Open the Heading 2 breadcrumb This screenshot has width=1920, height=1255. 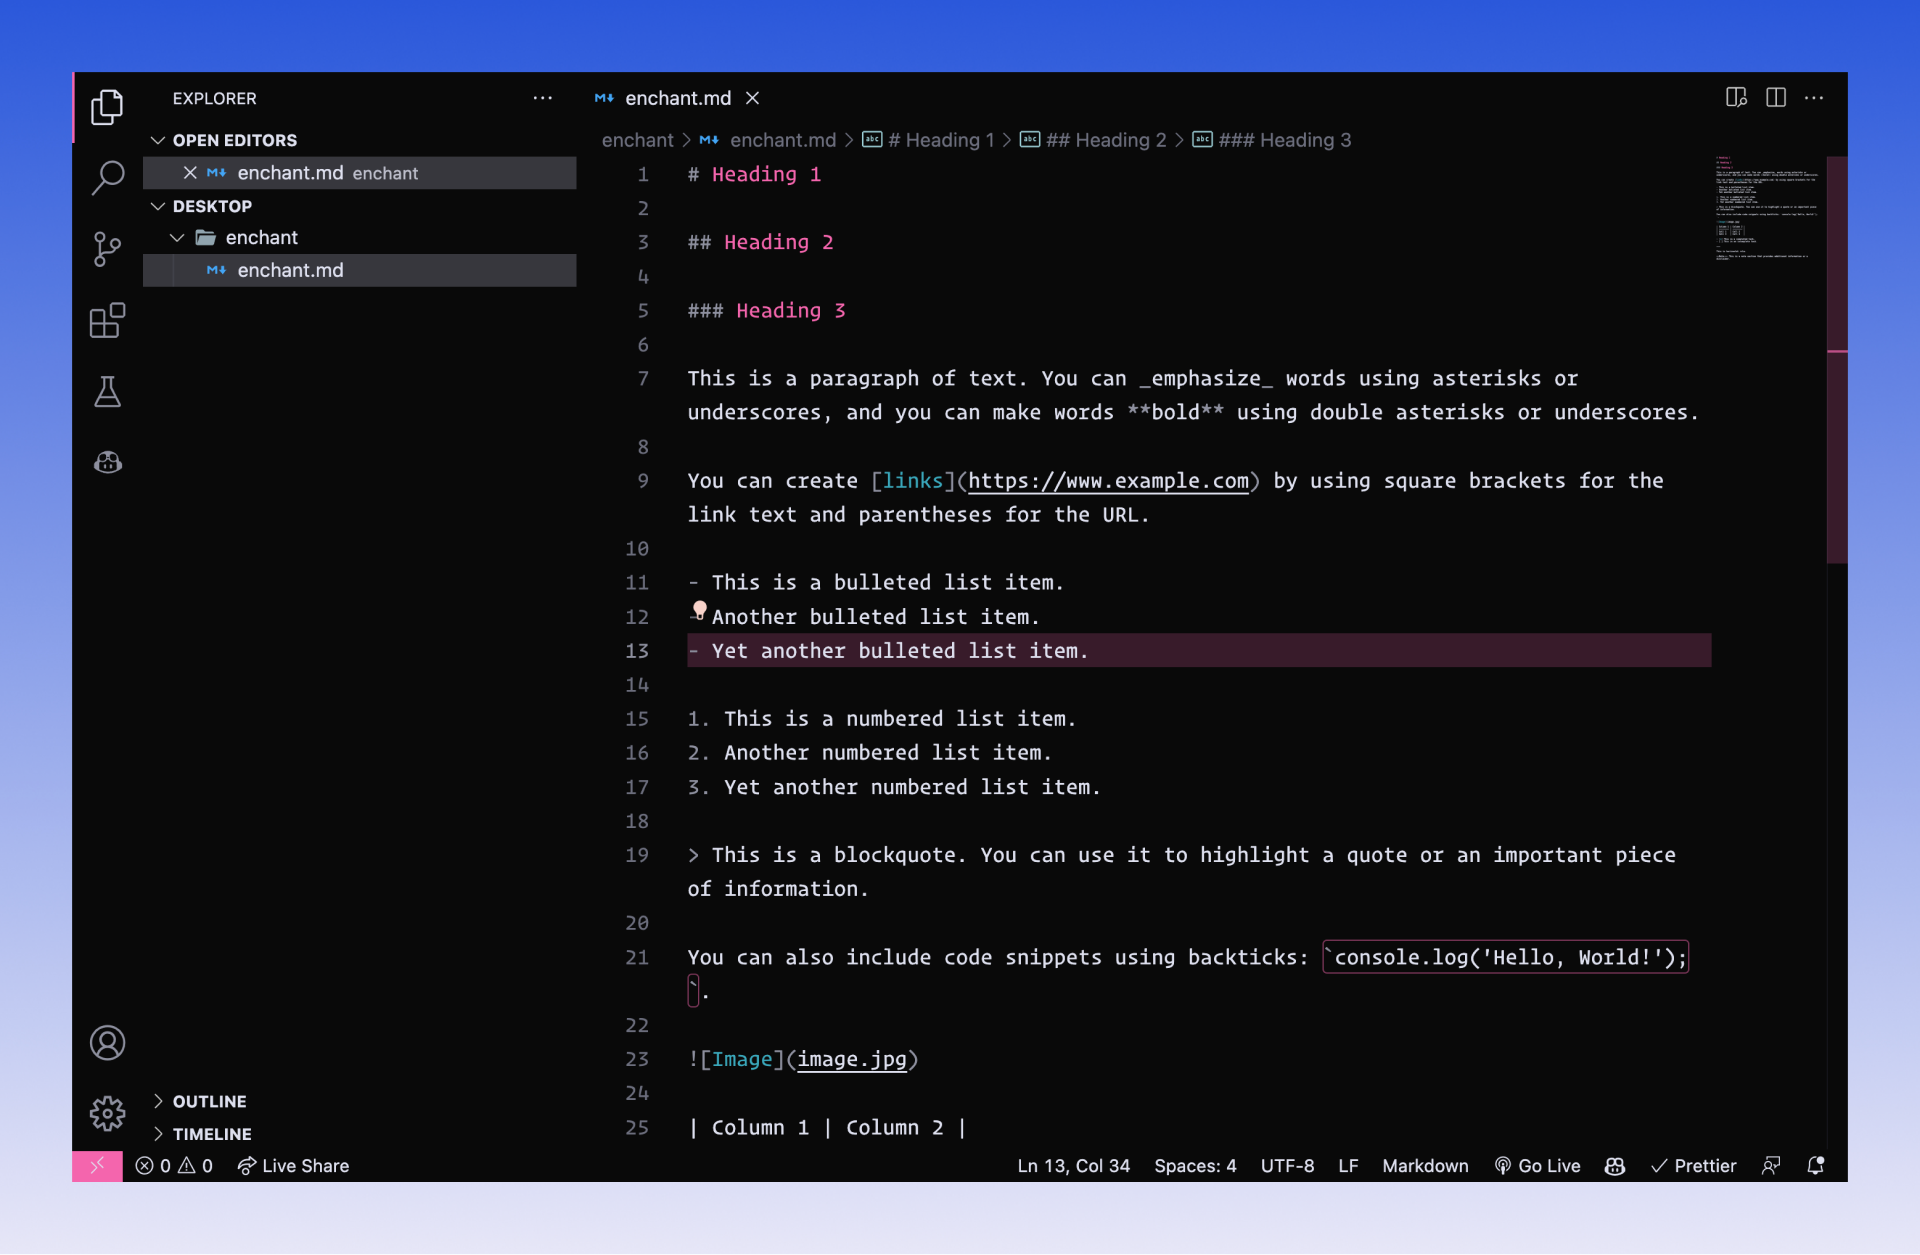click(x=1094, y=140)
